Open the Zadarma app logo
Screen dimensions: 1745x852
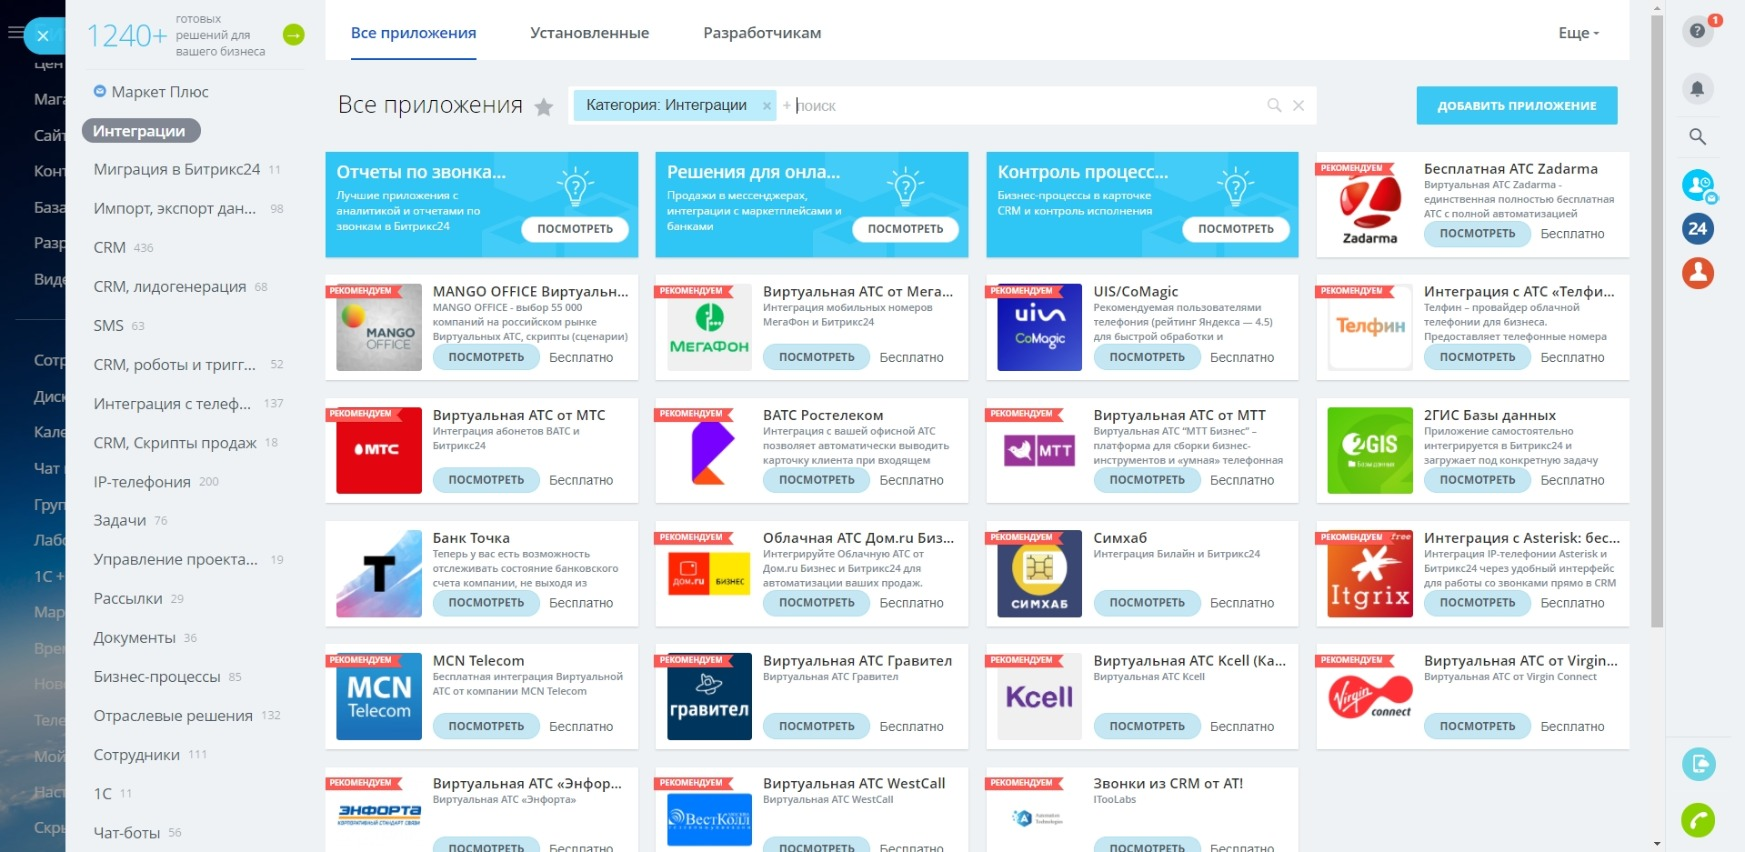(1370, 204)
